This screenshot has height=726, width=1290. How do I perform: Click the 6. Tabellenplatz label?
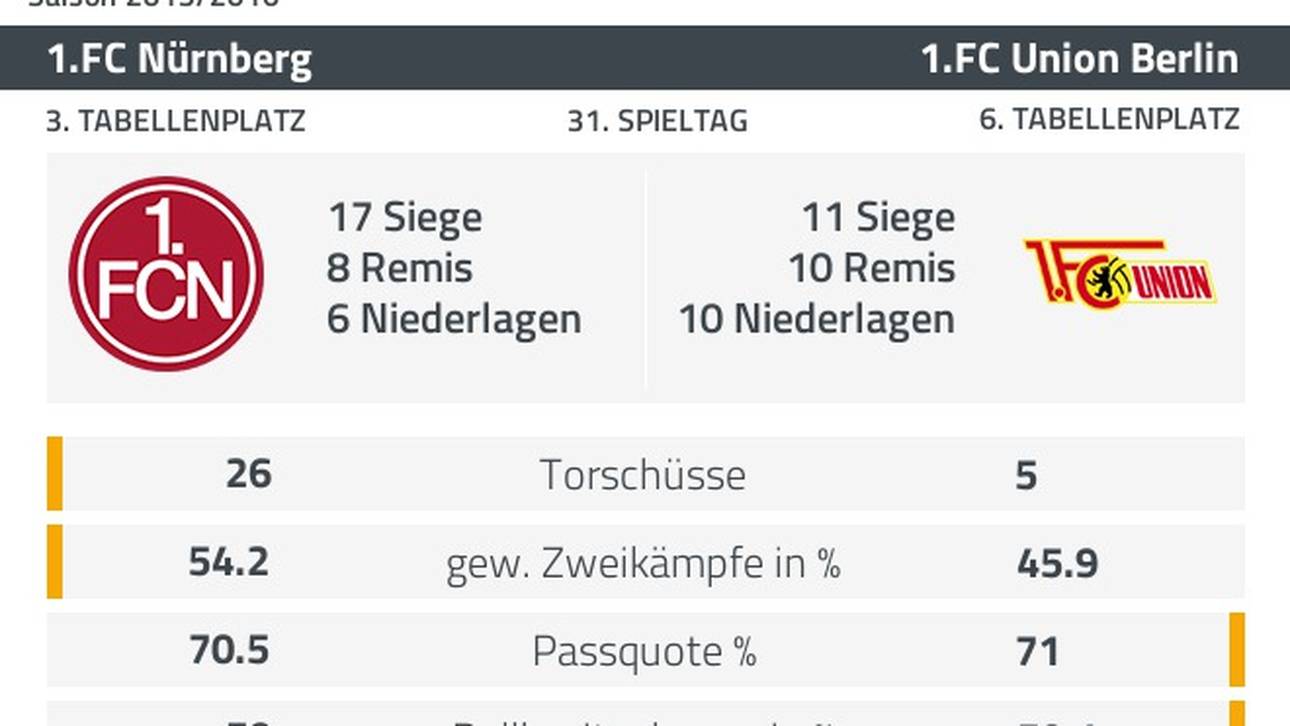click(x=1109, y=120)
